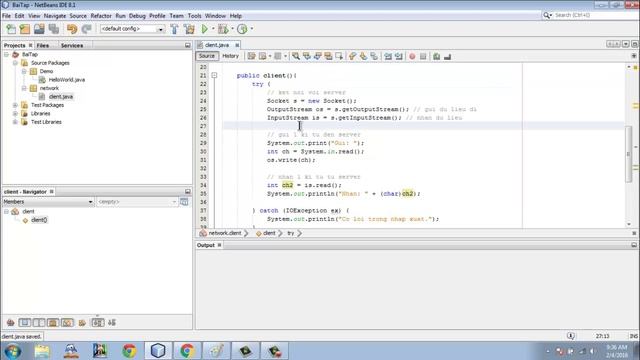
Task: Expand the Libraries node
Action: 15,113
